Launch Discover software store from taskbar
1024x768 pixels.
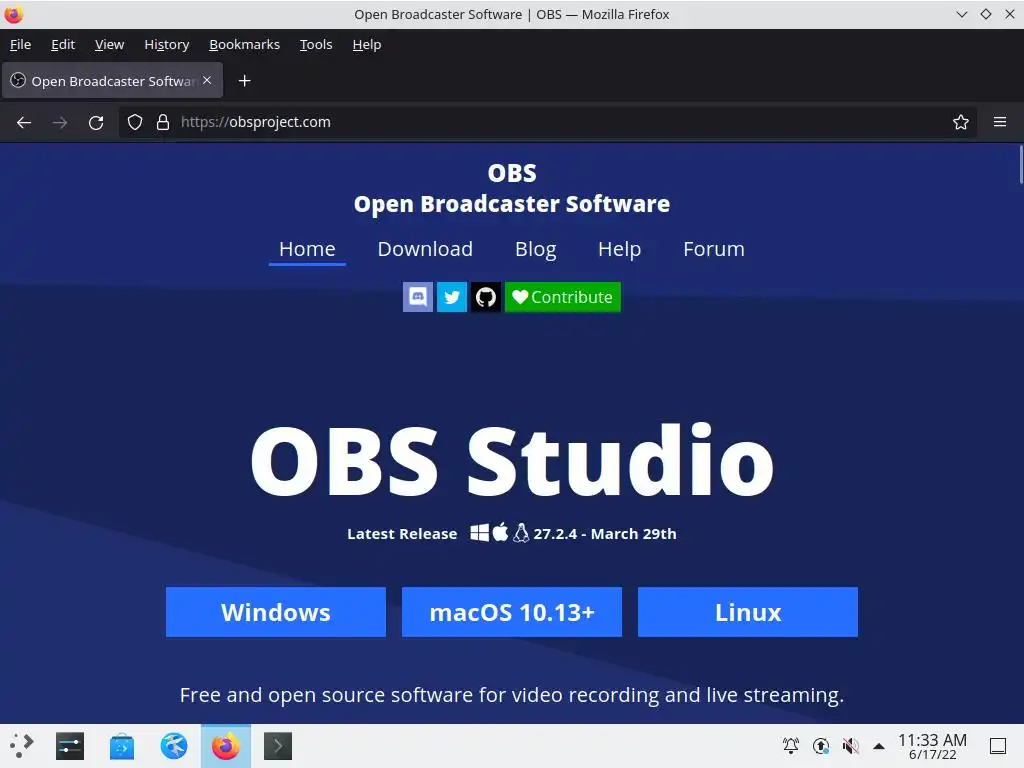tap(121, 746)
